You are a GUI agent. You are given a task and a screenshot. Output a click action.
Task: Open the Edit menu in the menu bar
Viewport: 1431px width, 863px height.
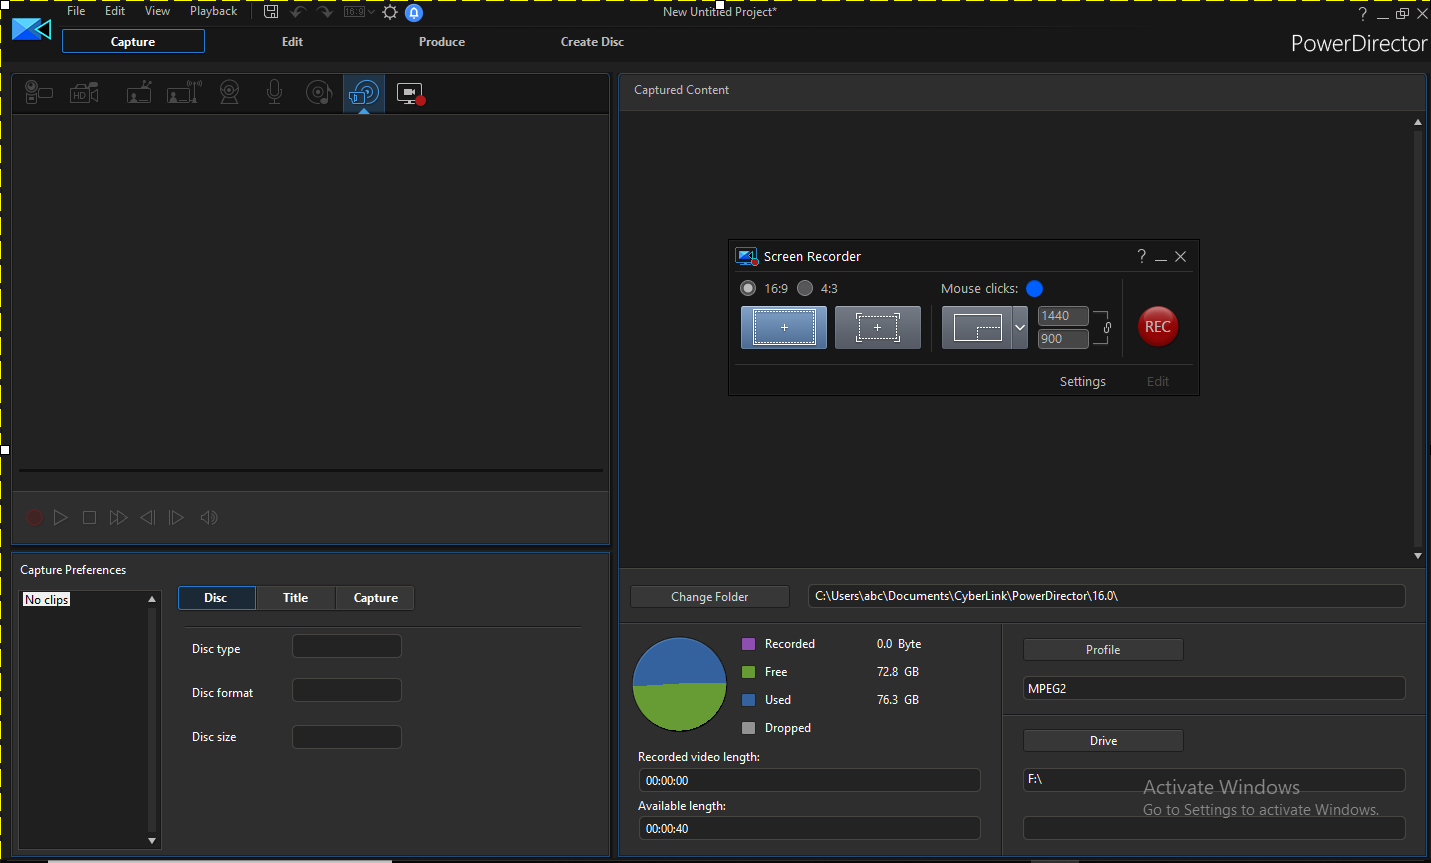[115, 11]
